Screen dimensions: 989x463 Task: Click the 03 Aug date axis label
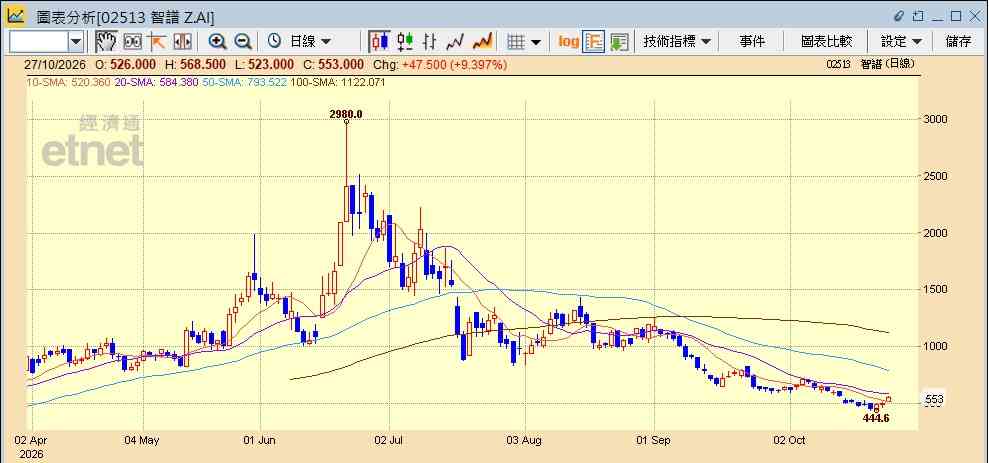(525, 440)
